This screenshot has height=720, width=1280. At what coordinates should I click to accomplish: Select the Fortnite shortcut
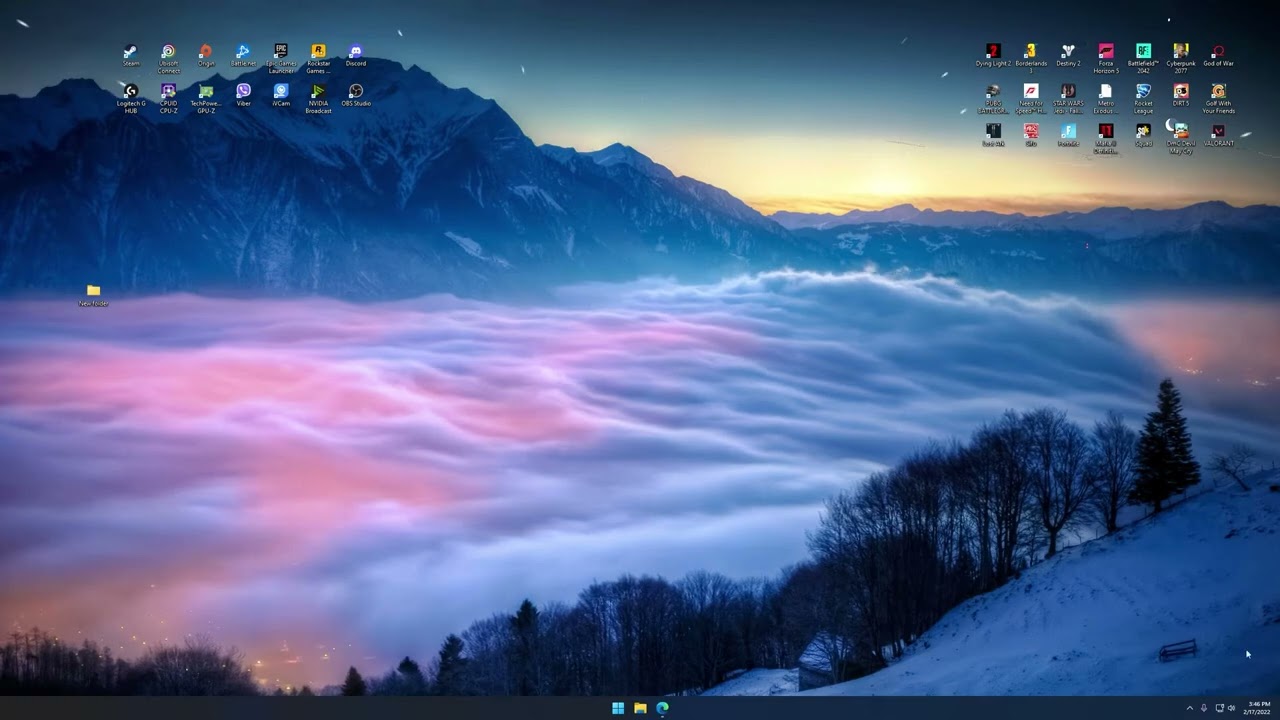(1068, 135)
